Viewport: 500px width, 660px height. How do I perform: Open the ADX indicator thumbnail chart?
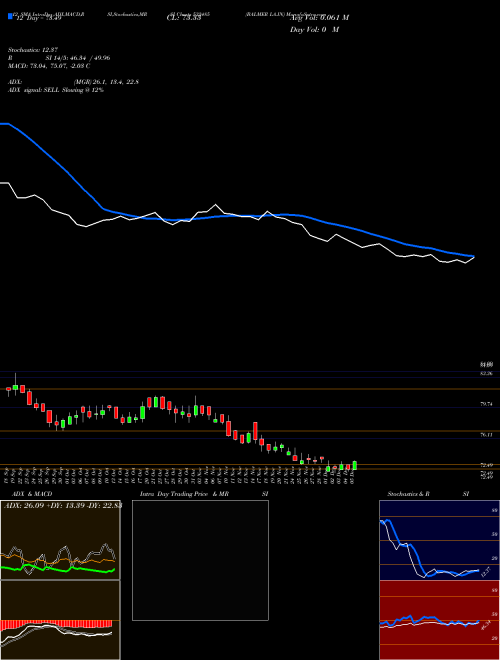60,540
